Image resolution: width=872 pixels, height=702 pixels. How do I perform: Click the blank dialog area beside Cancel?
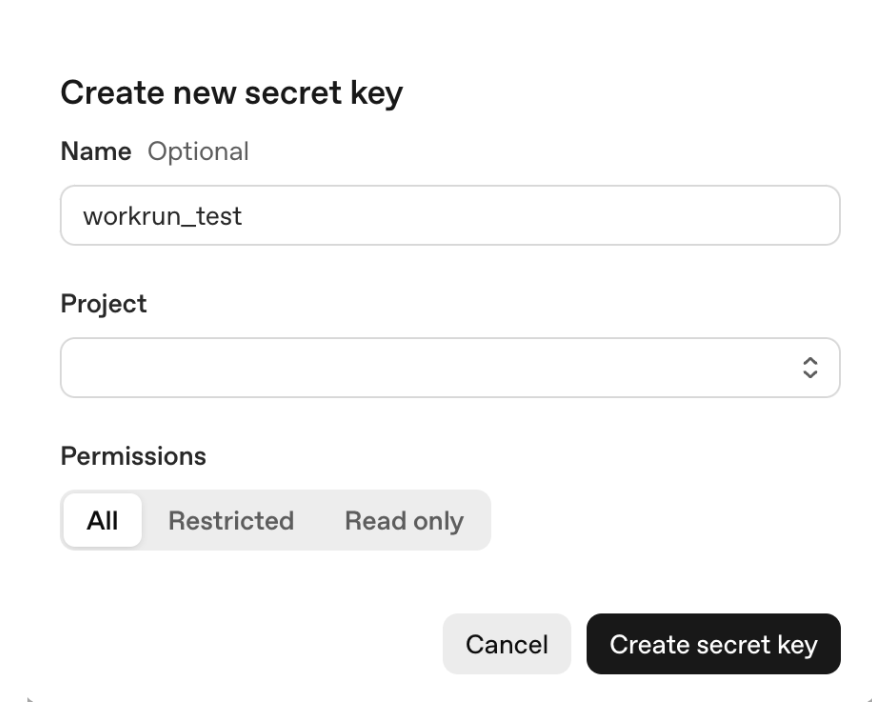(x=250, y=644)
